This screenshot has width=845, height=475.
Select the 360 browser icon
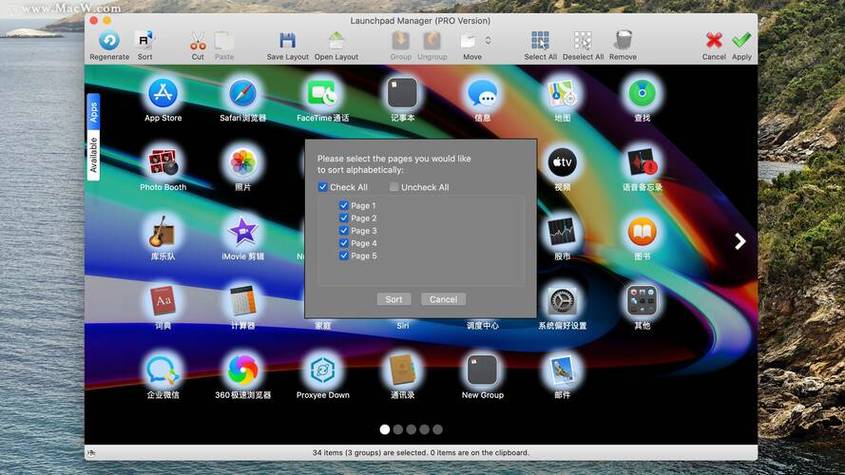click(x=243, y=370)
